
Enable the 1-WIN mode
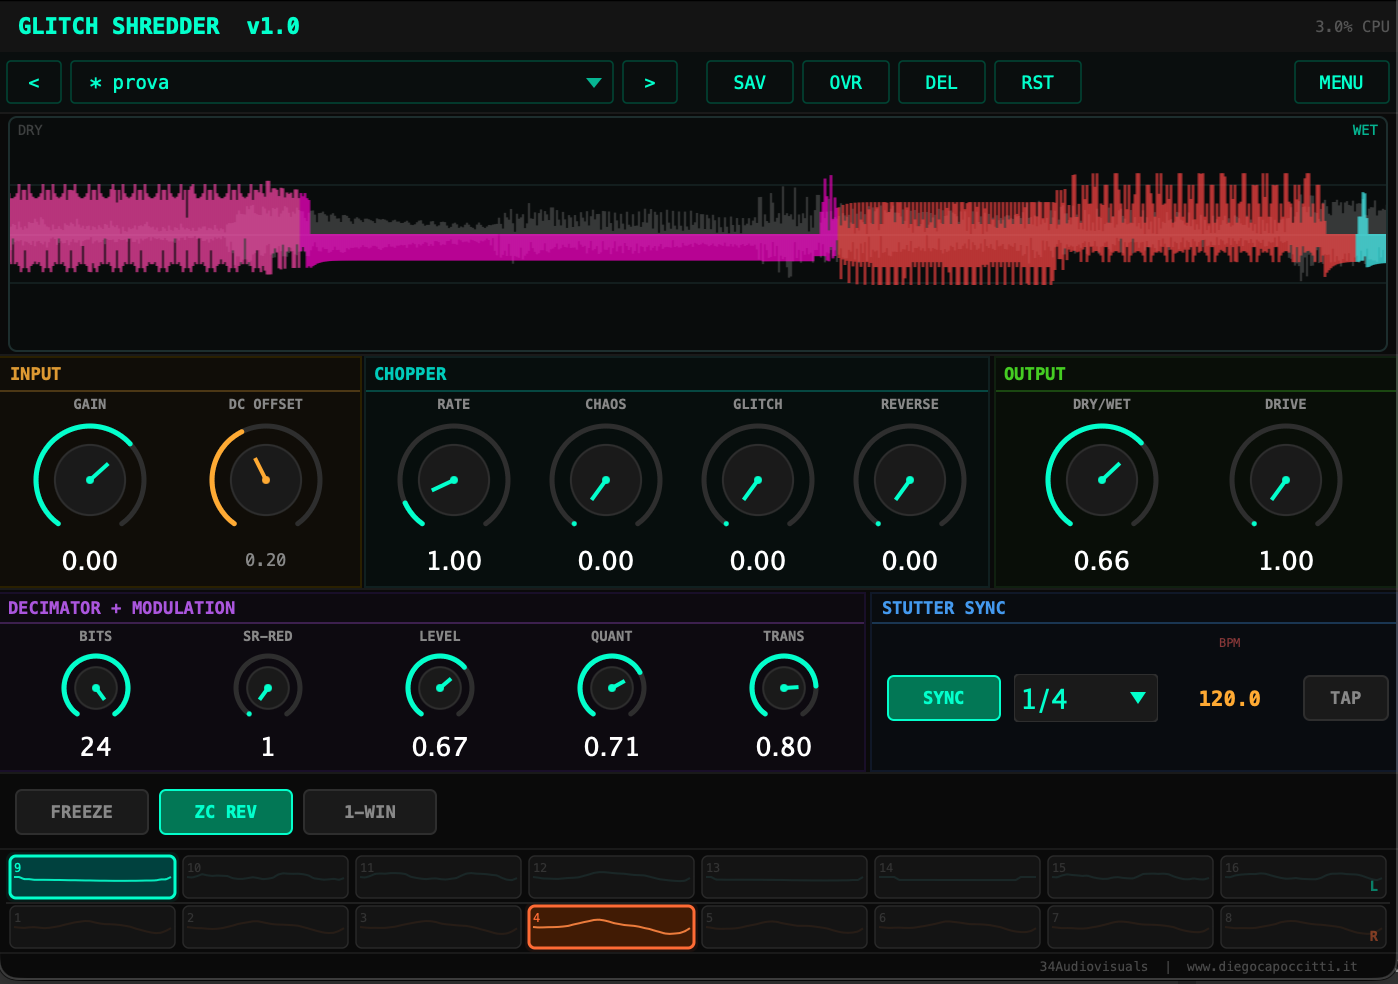pyautogui.click(x=370, y=812)
